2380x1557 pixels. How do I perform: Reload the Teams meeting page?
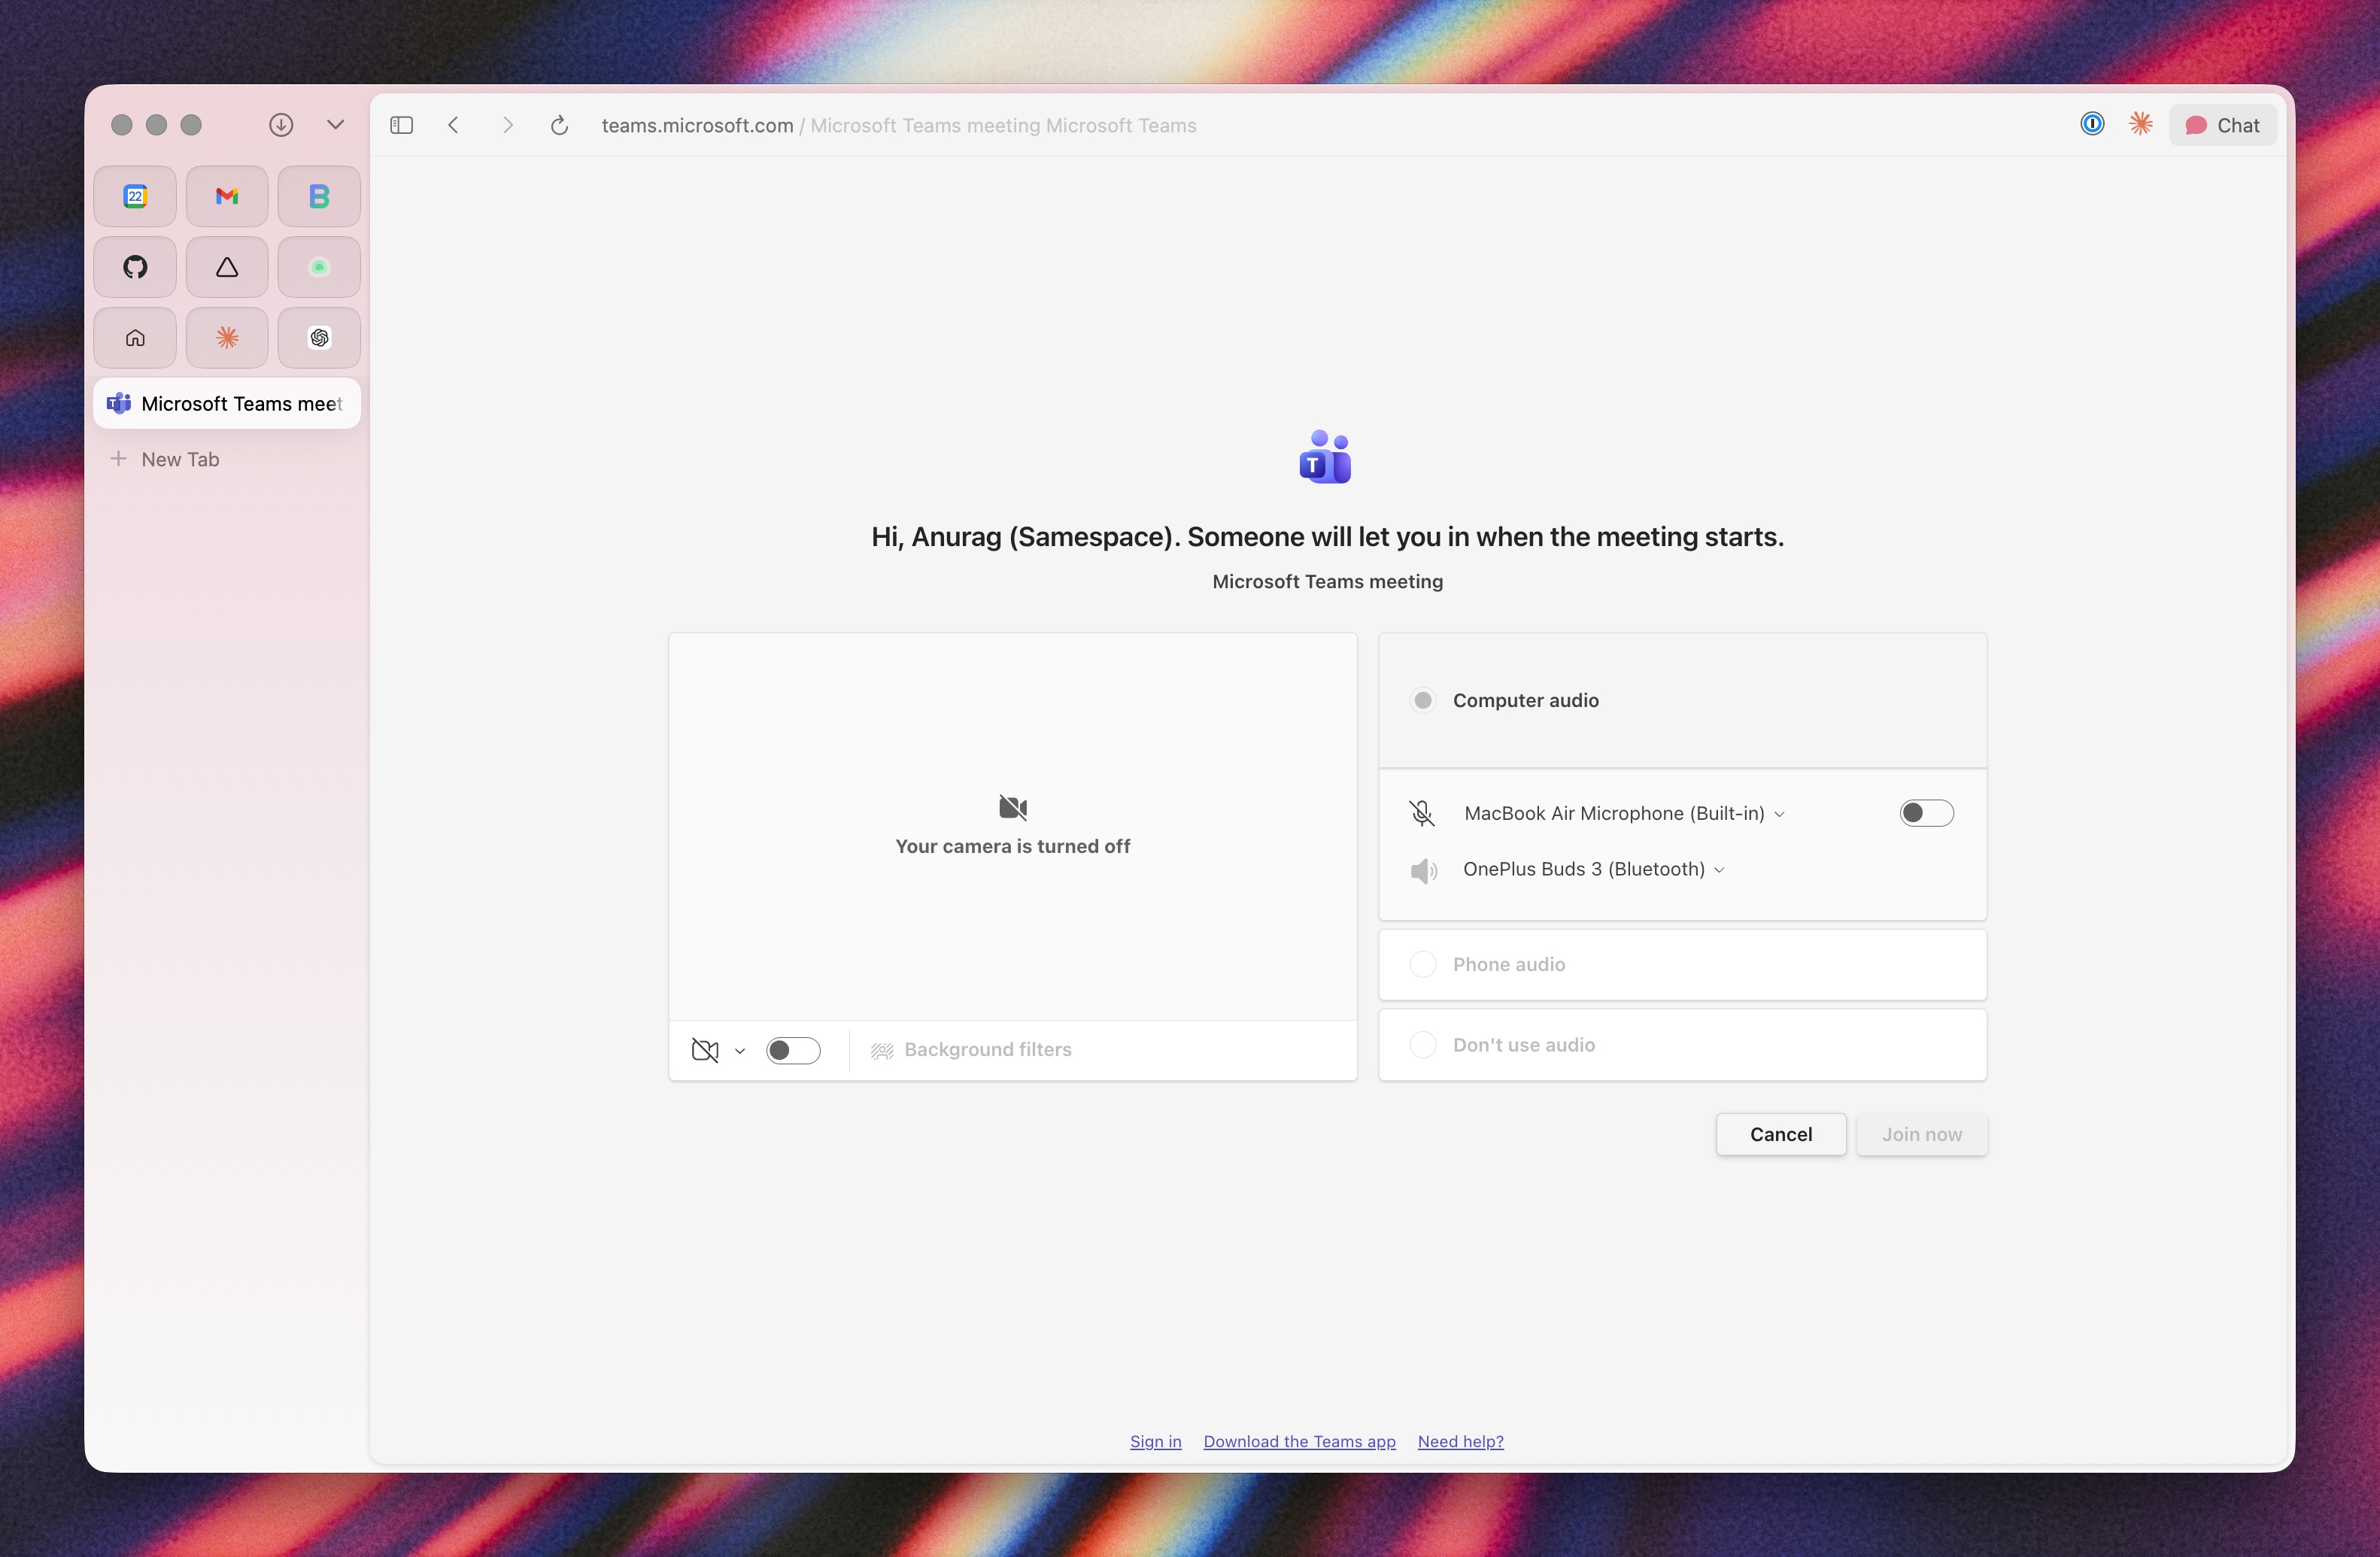(560, 125)
